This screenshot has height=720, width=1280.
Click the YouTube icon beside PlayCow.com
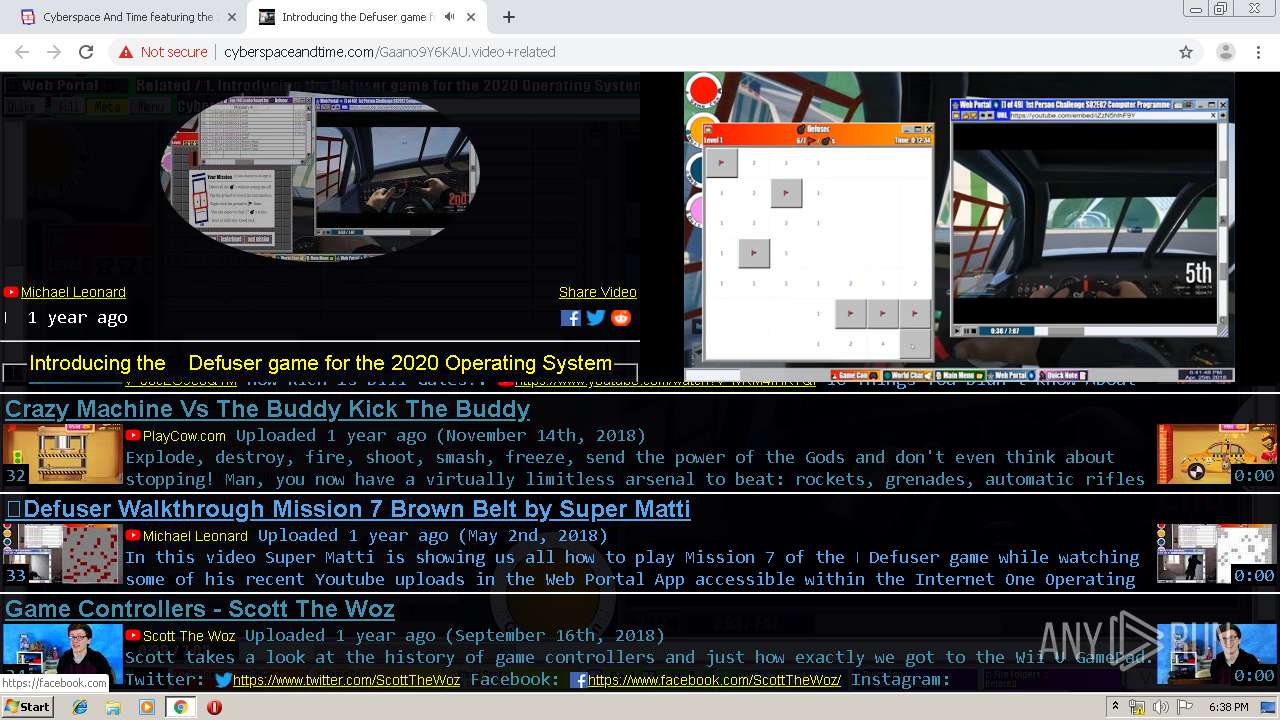coord(133,436)
